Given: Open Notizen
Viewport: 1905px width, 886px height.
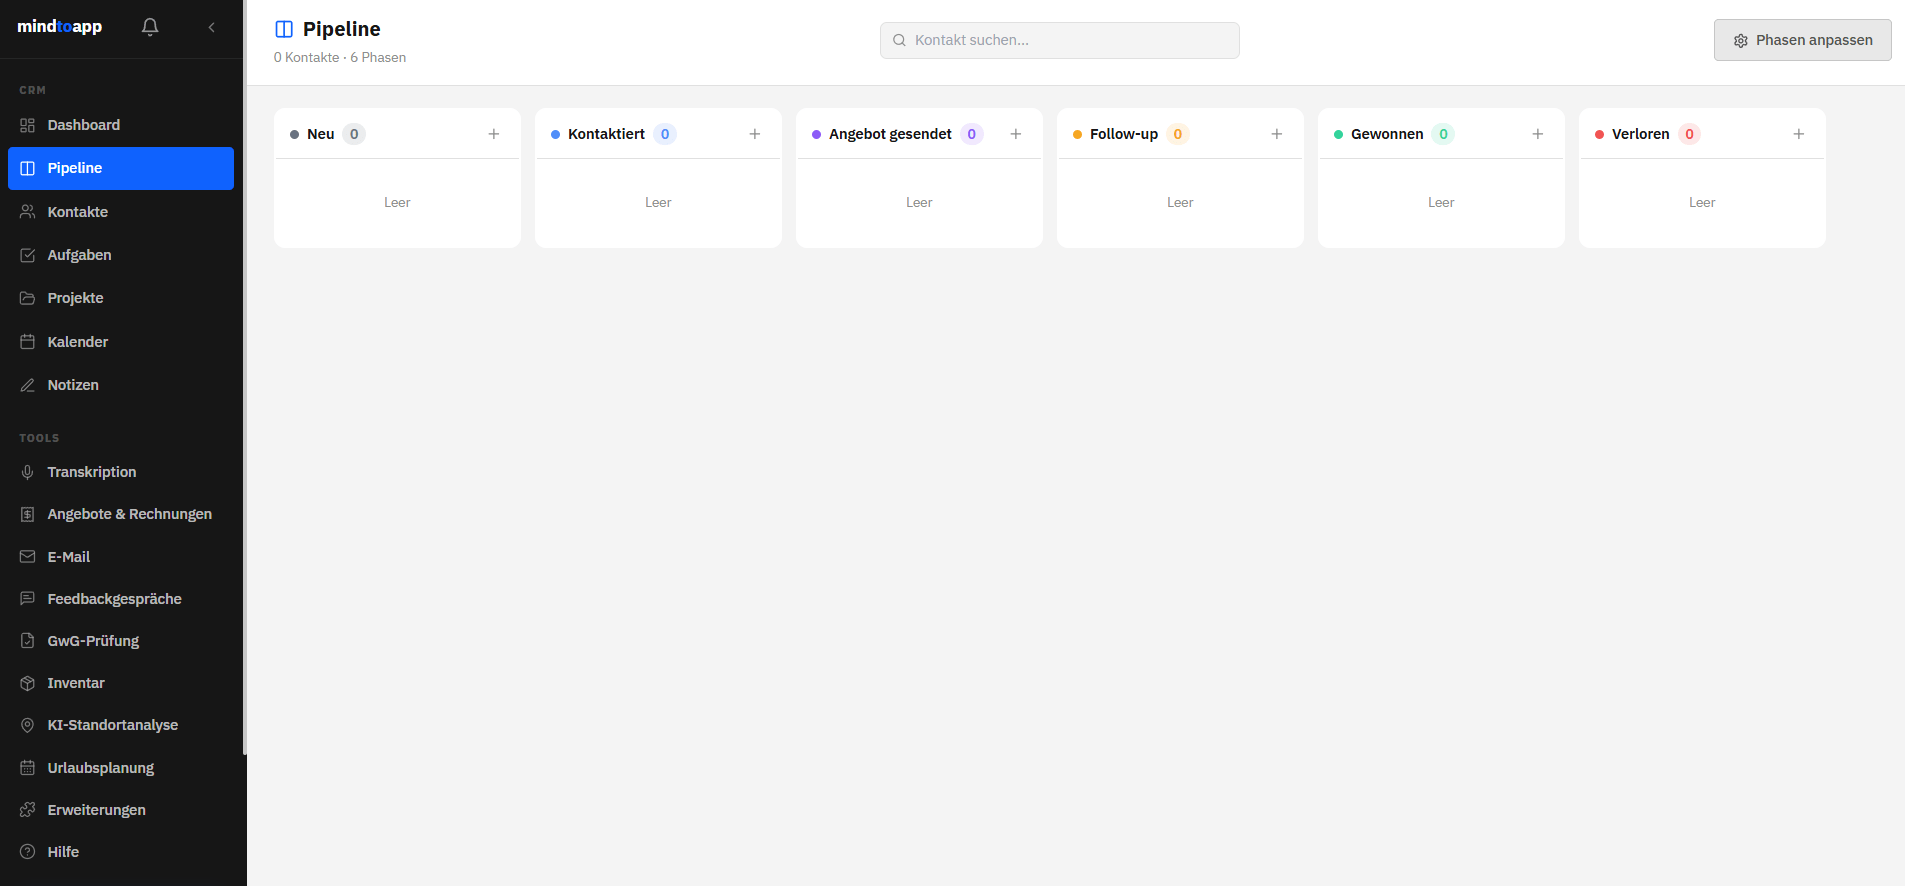Looking at the screenshot, I should 121,385.
